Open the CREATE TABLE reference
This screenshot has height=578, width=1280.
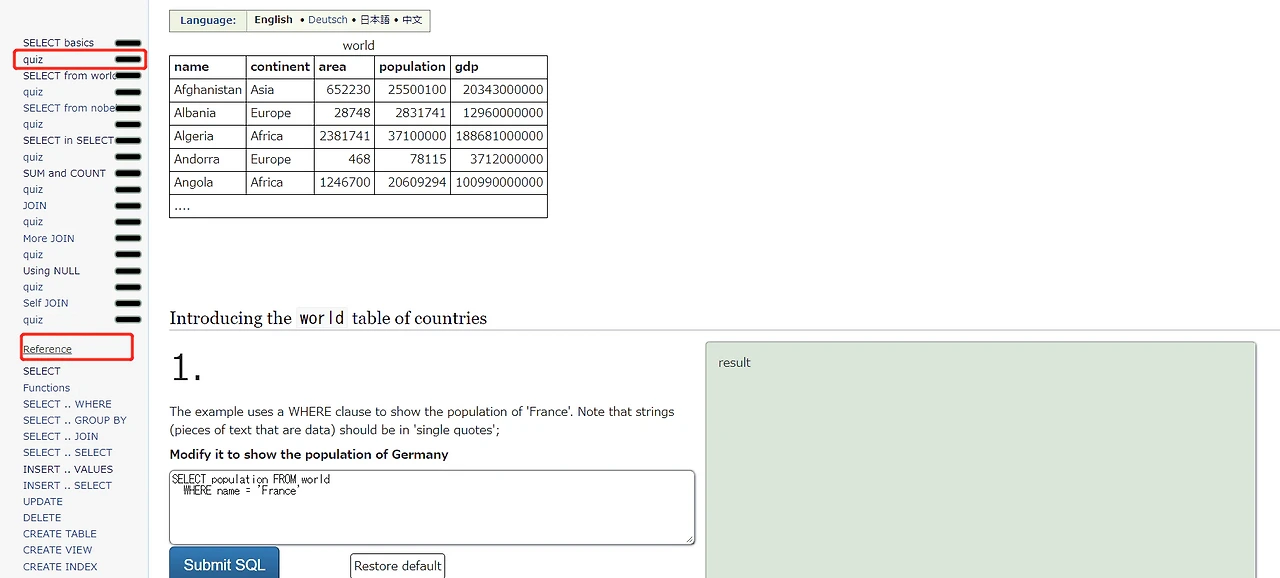coord(60,534)
